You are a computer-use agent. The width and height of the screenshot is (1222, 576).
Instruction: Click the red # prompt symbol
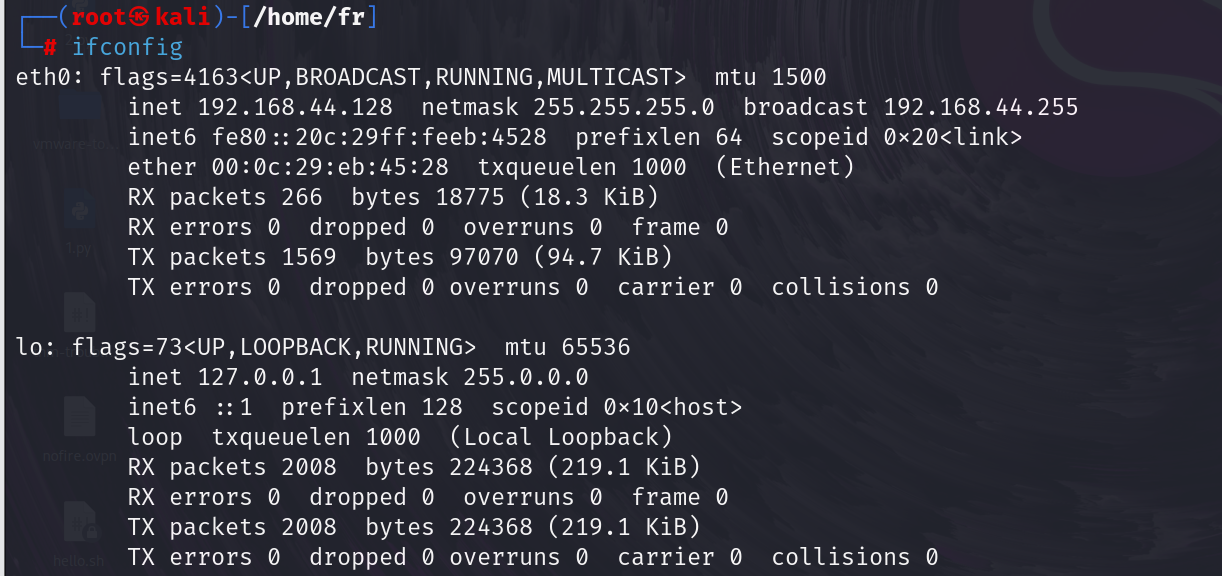50,47
